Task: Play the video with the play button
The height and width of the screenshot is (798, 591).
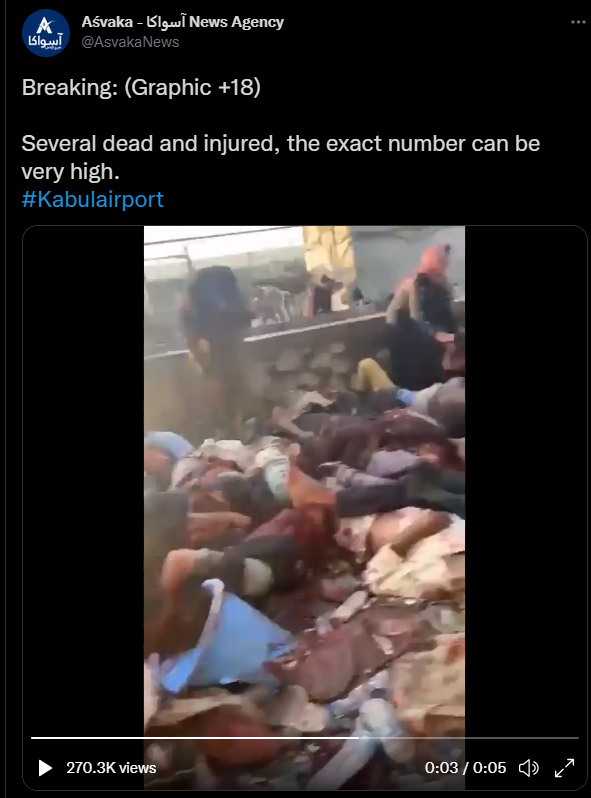Action: pyautogui.click(x=45, y=768)
